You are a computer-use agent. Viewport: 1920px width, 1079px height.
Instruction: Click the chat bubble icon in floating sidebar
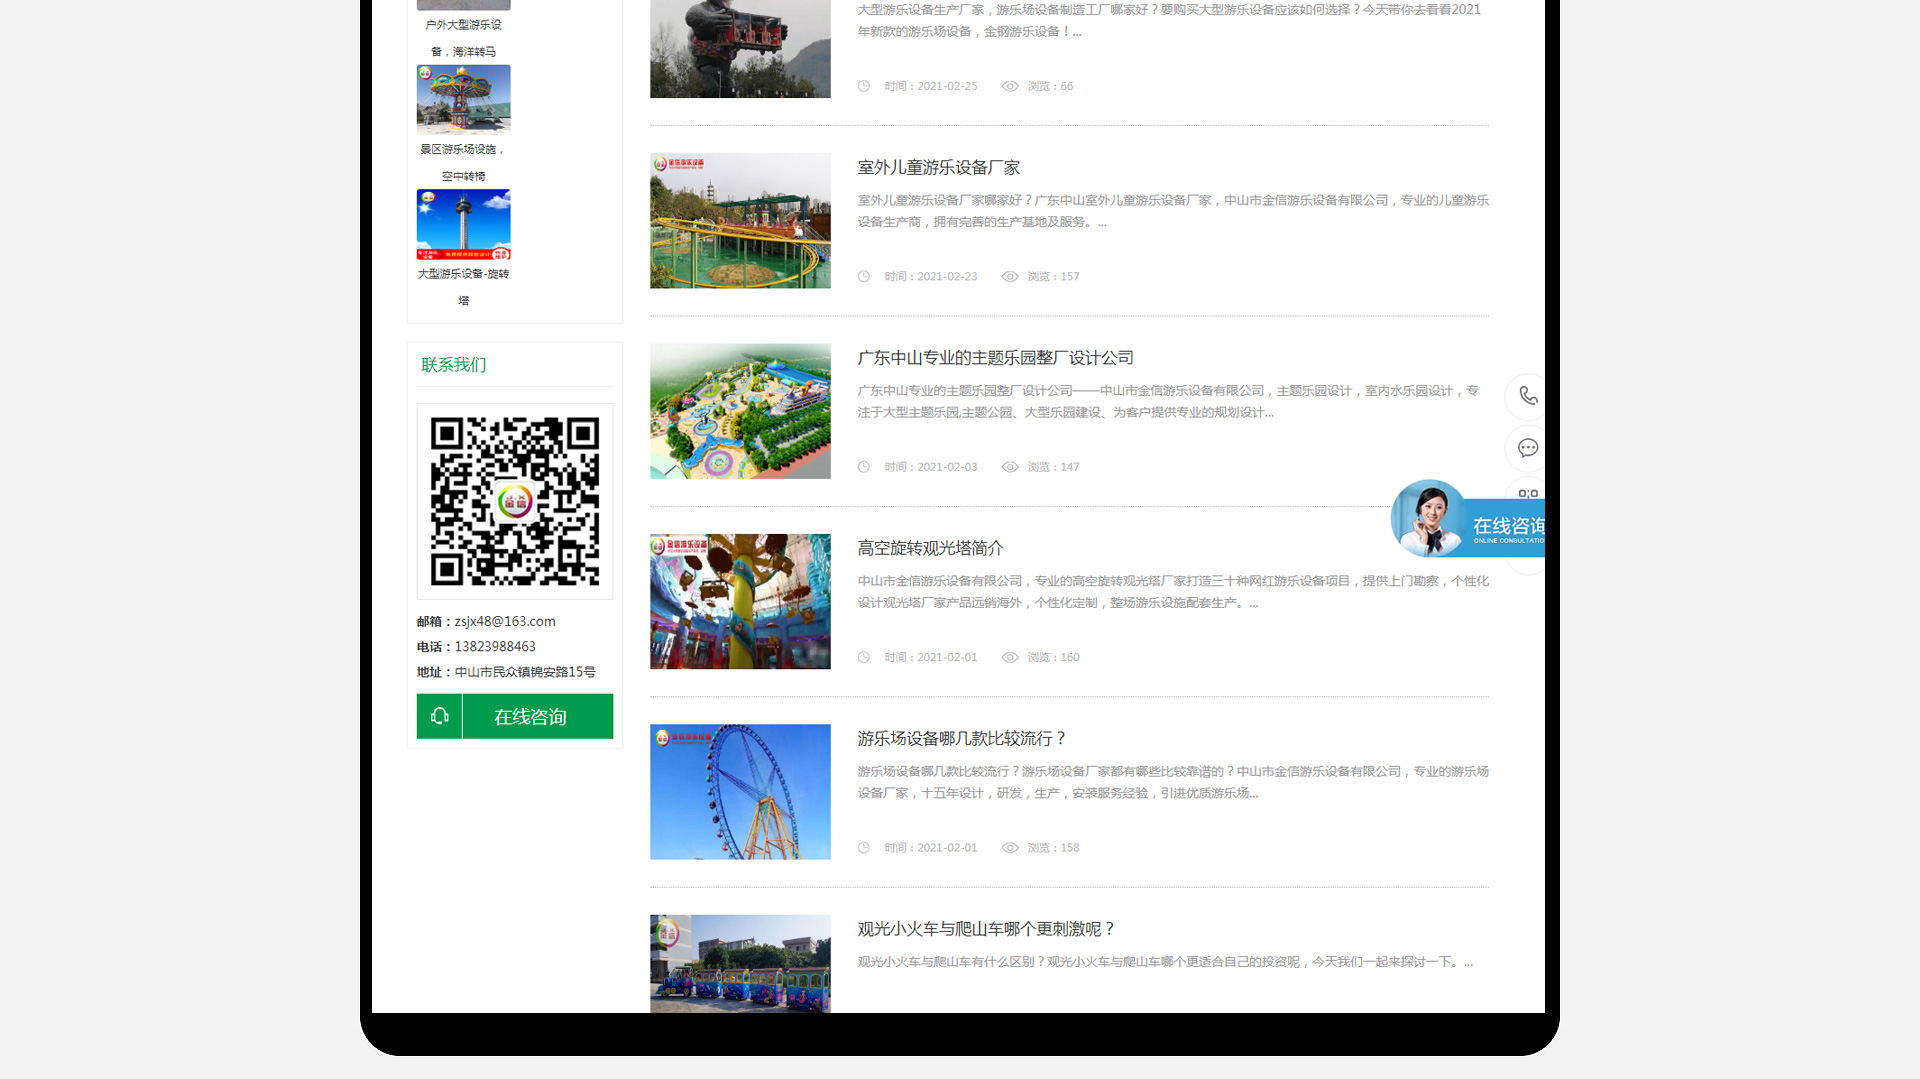[1527, 448]
